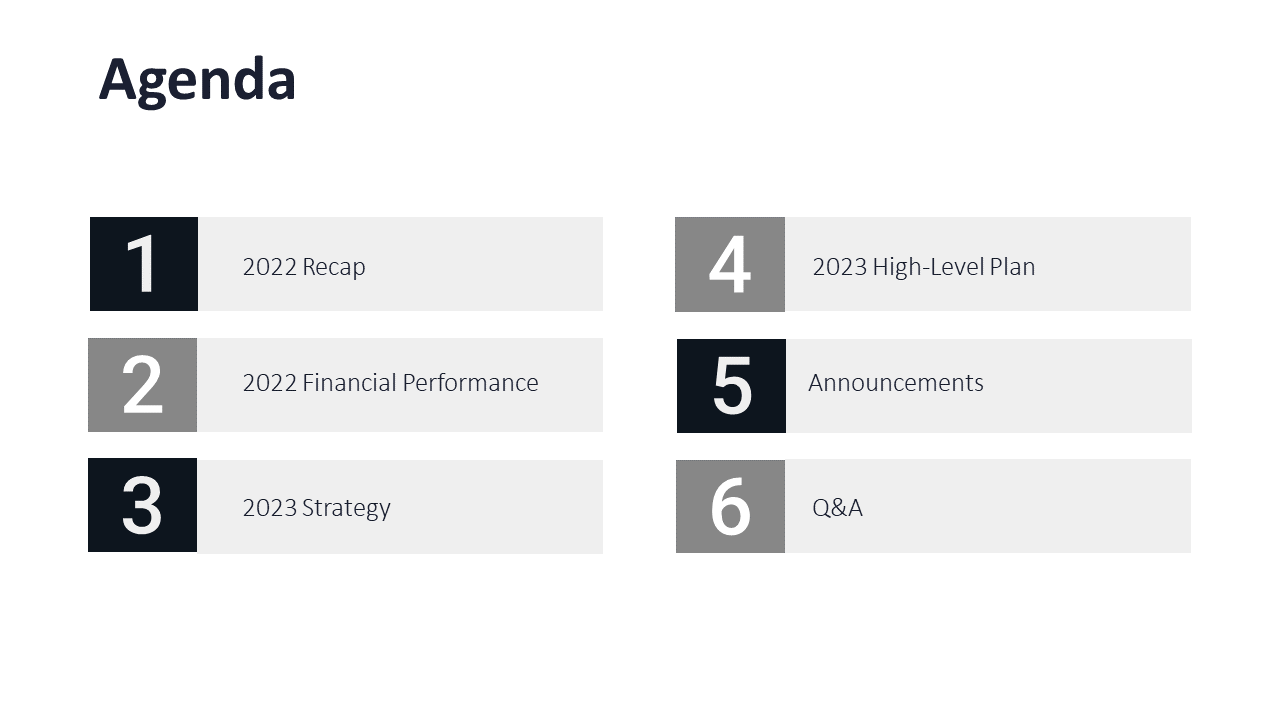Select the gray number 2 box
Image resolution: width=1280 pixels, height=720 pixels.
pyautogui.click(x=142, y=385)
